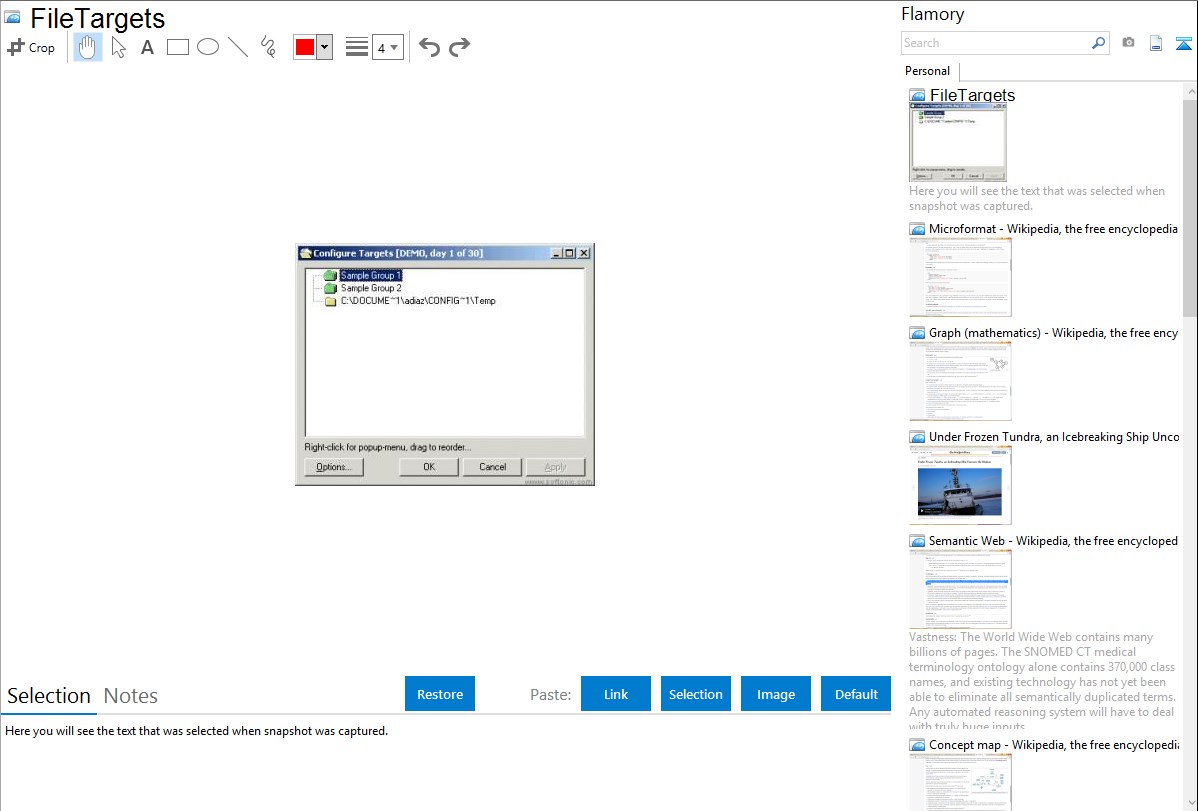The width and height of the screenshot is (1198, 811).
Task: Select the Crop tool
Action: (x=31, y=47)
